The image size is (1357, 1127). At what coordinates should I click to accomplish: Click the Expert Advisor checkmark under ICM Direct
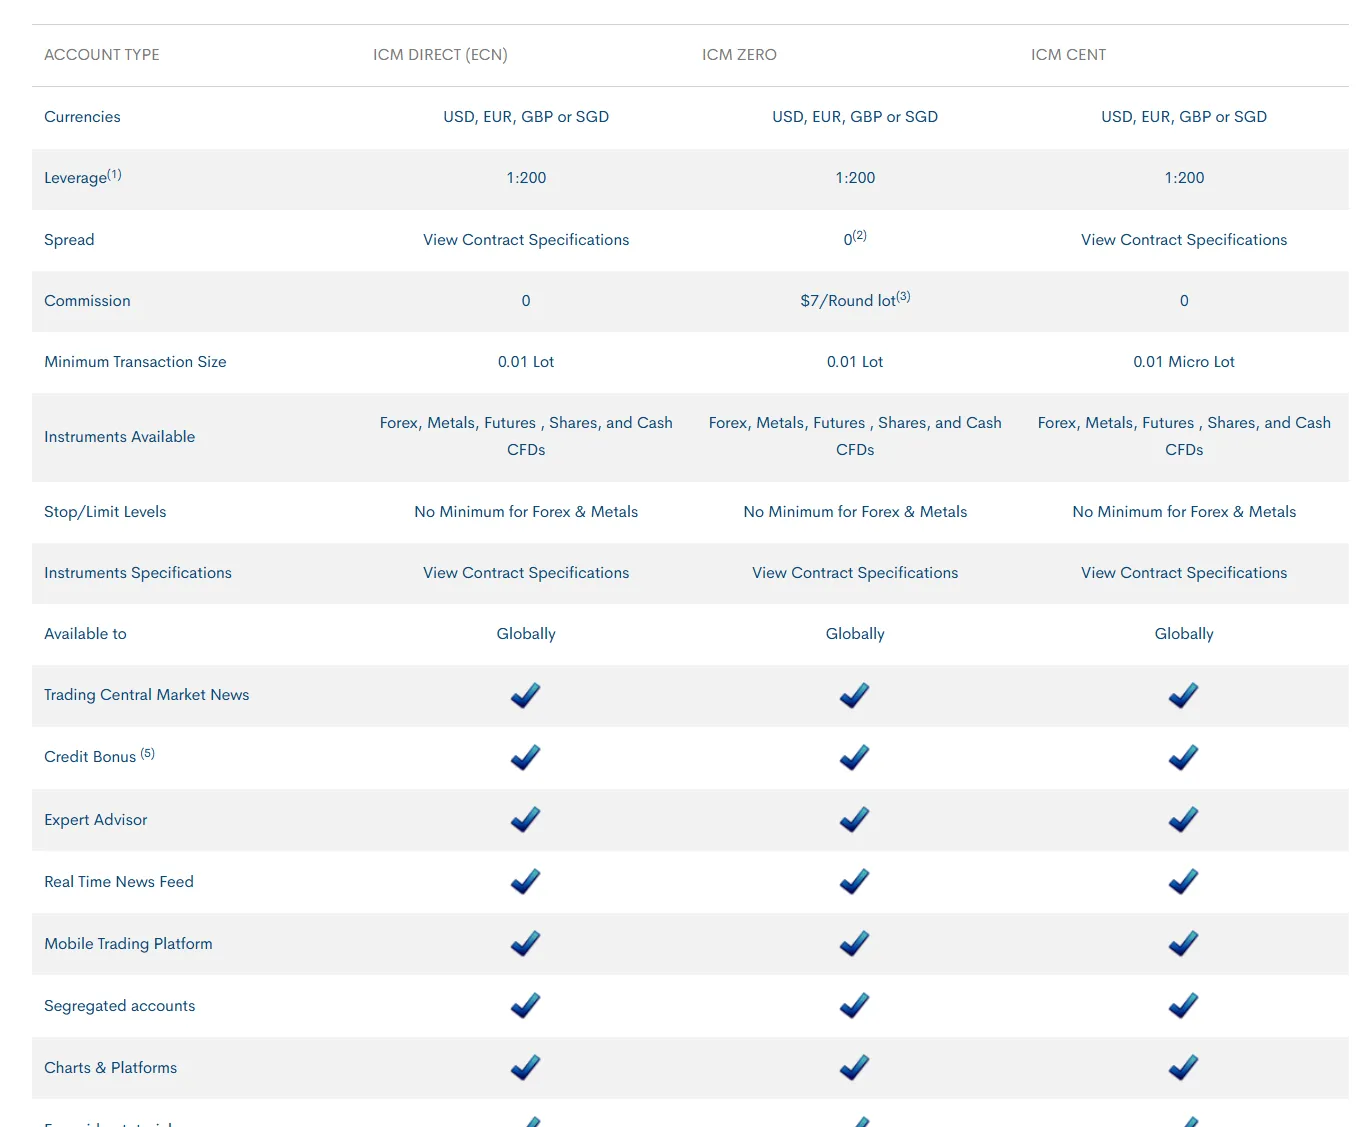click(526, 819)
